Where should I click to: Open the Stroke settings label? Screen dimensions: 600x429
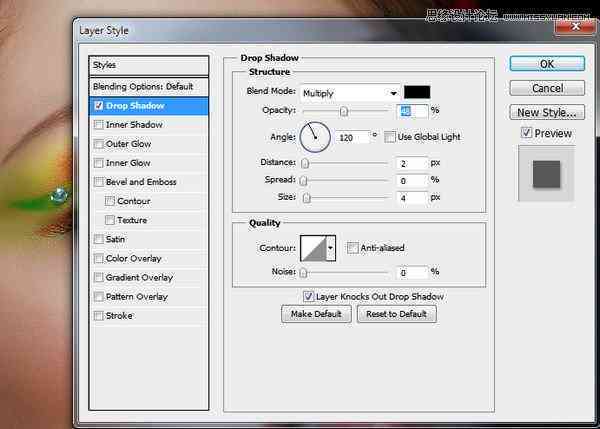(x=119, y=316)
